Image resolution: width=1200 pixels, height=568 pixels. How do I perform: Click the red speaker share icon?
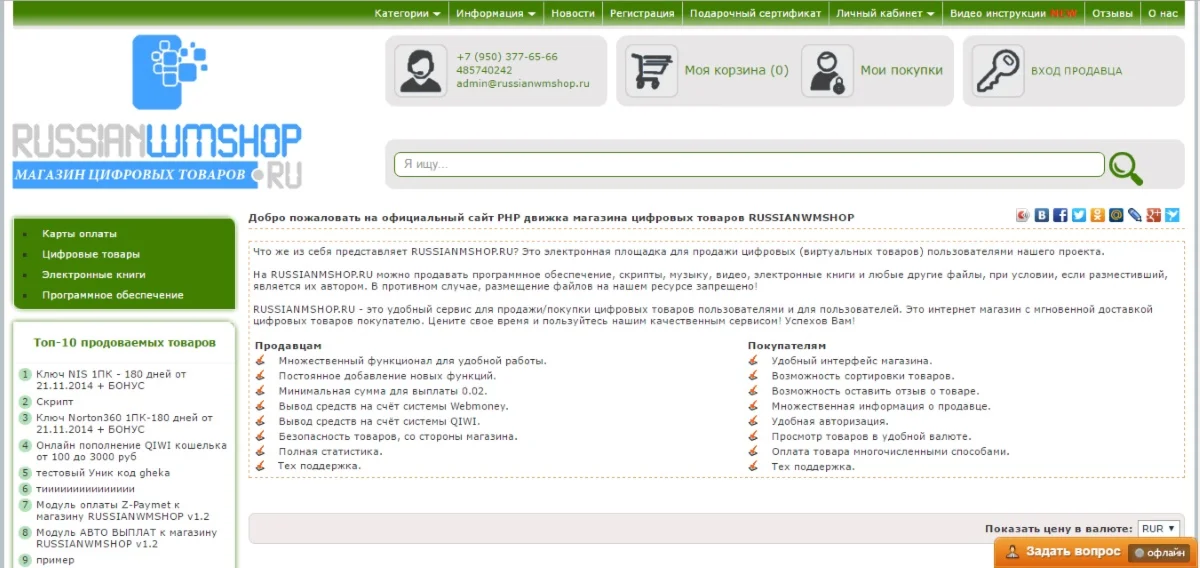coord(1023,215)
